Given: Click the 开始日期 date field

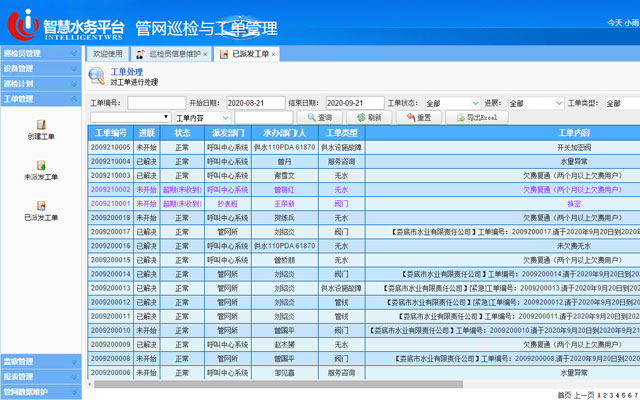Looking at the screenshot, I should click(253, 103).
